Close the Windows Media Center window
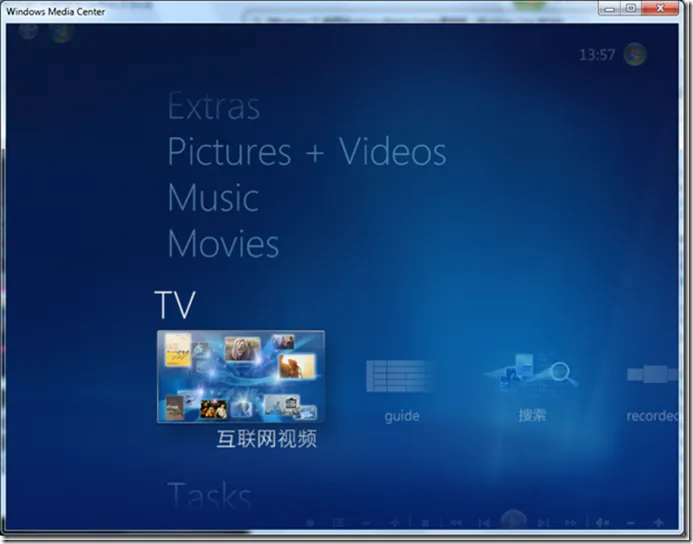Image resolution: width=693 pixels, height=544 pixels. (x=660, y=8)
